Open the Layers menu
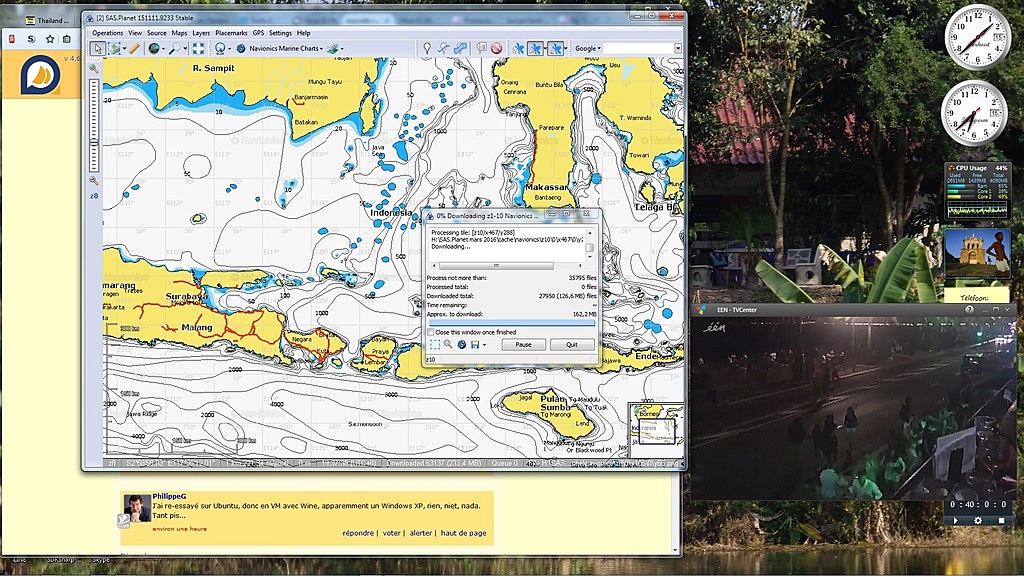 tap(201, 33)
